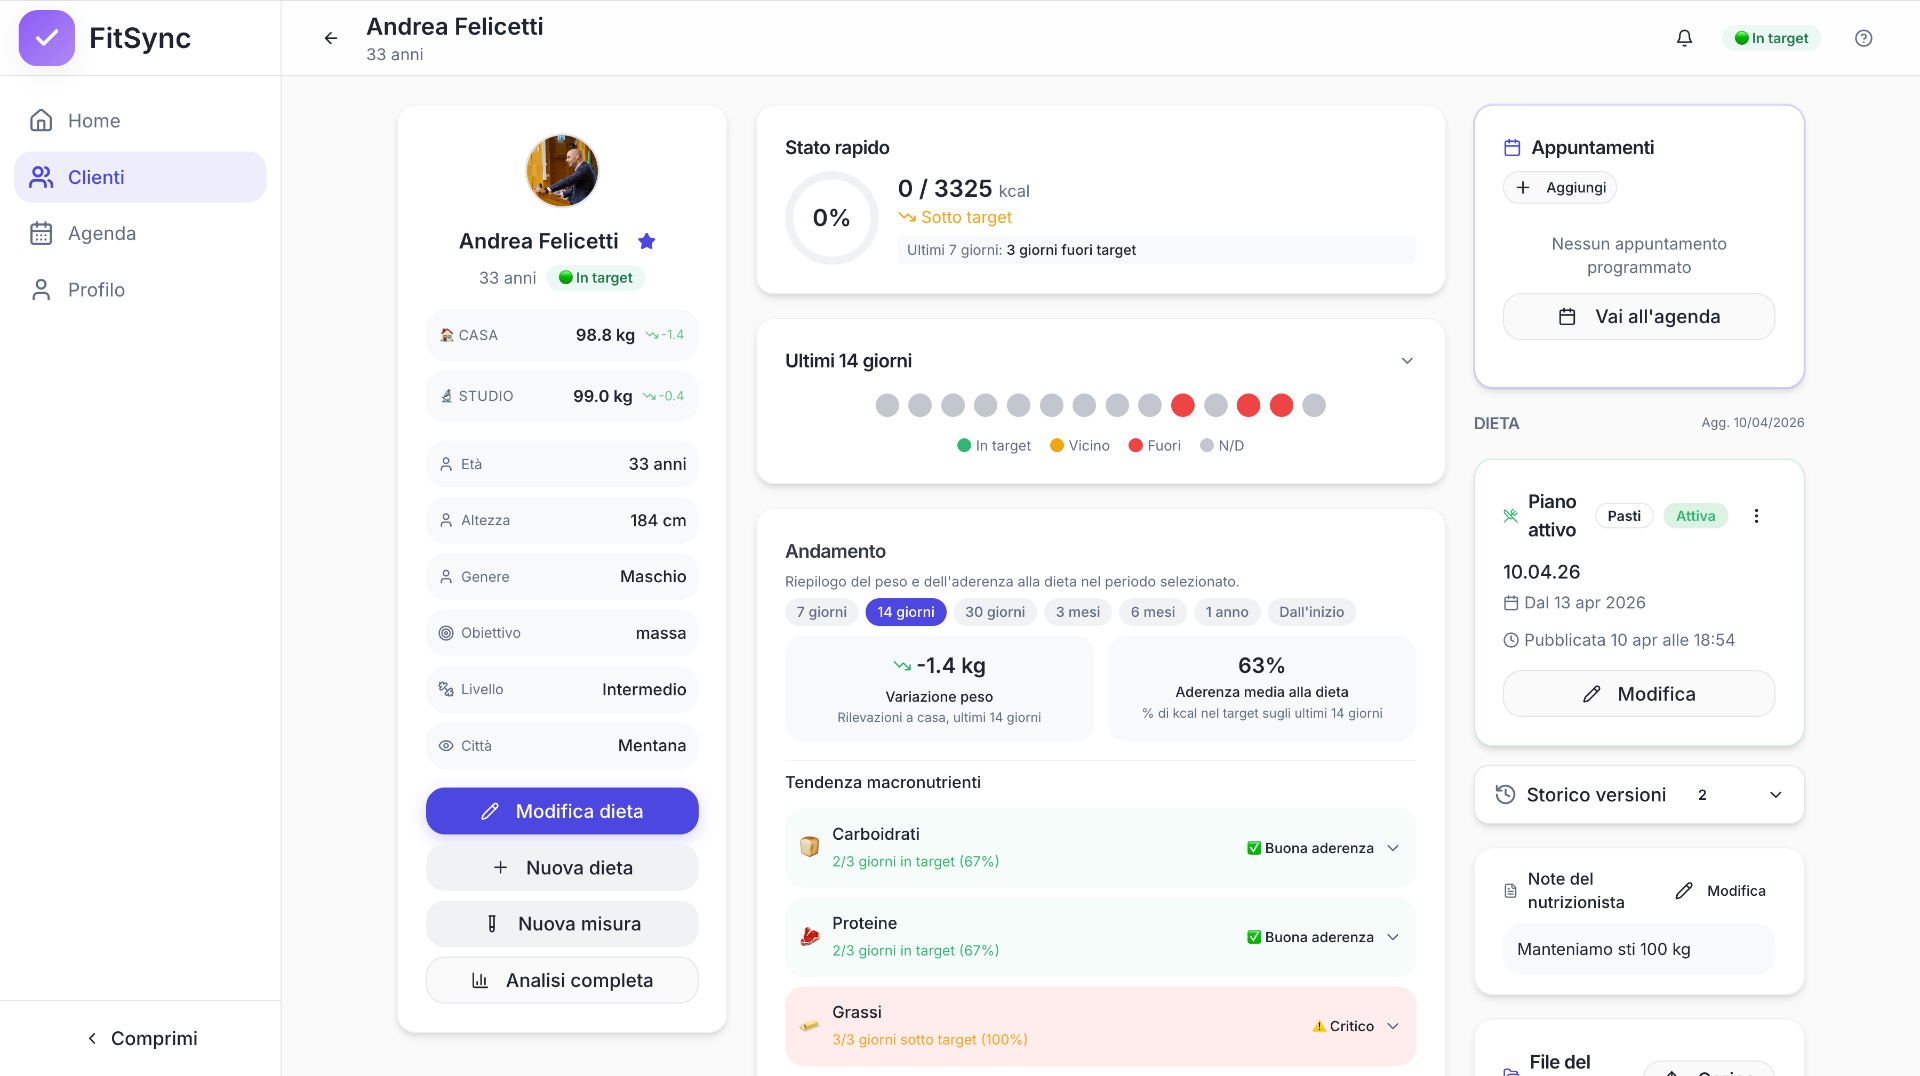Click Aggiungi appointment button
The width and height of the screenshot is (1920, 1076).
click(1560, 188)
